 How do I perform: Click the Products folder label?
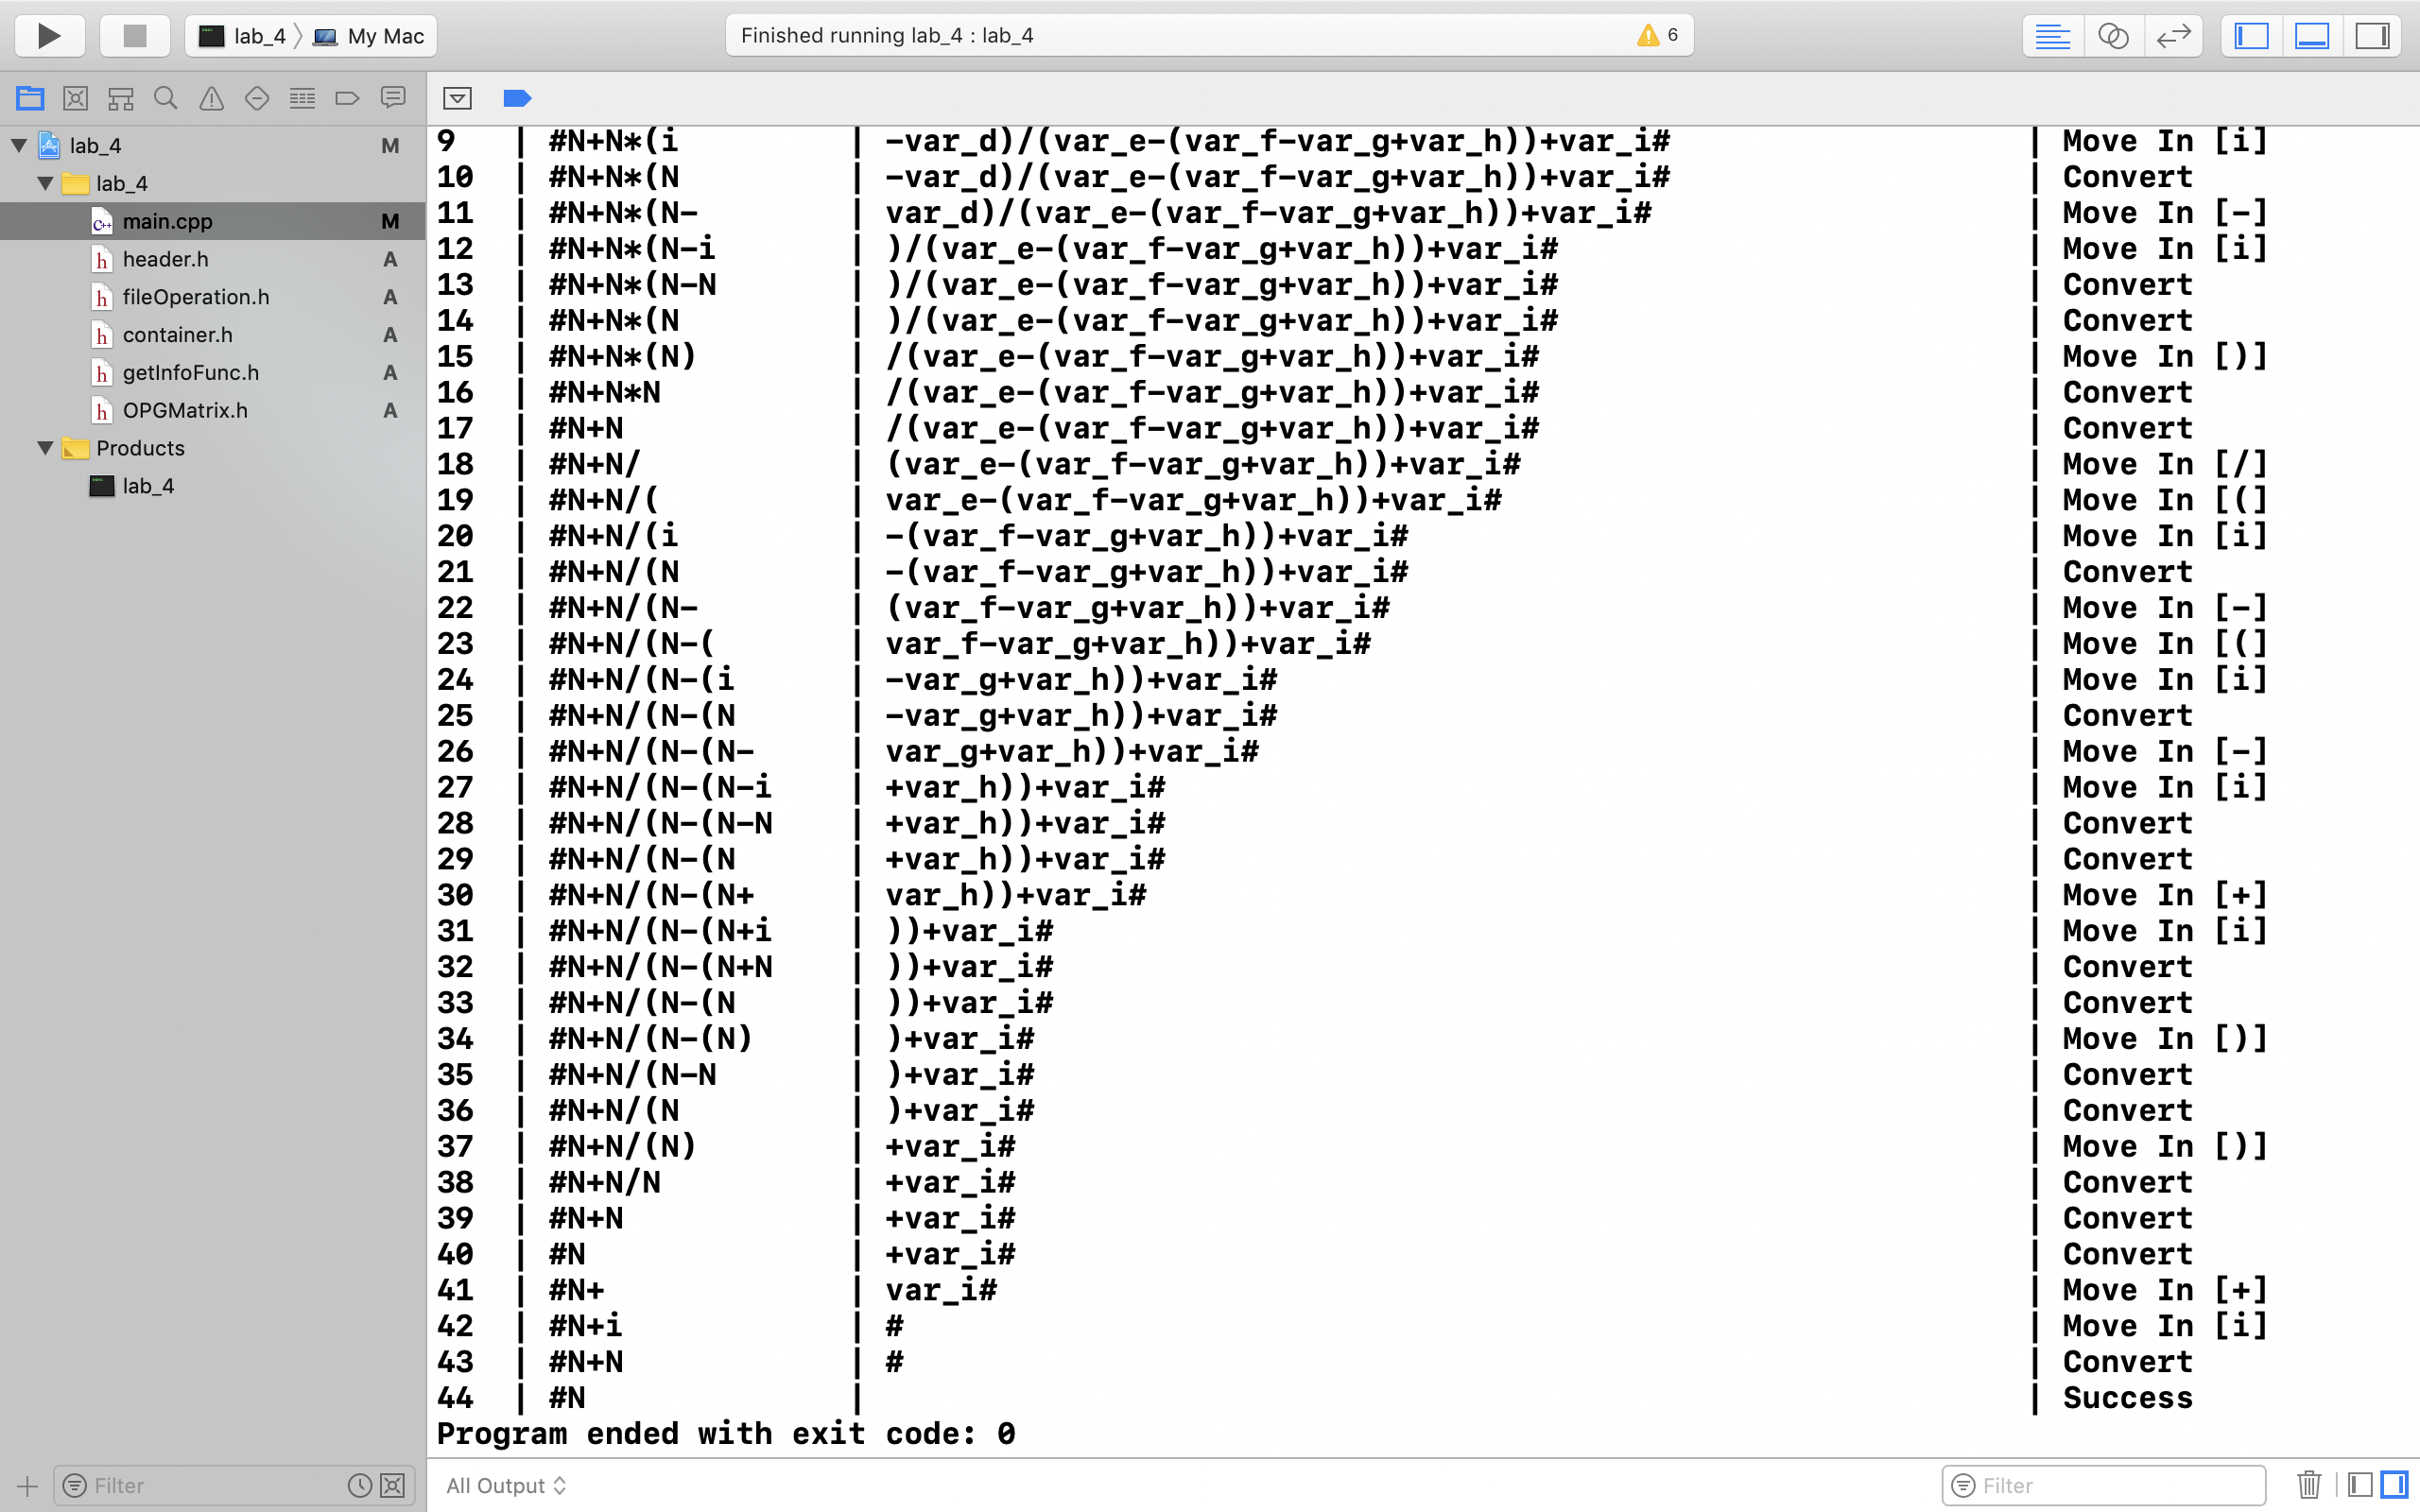[x=140, y=448]
